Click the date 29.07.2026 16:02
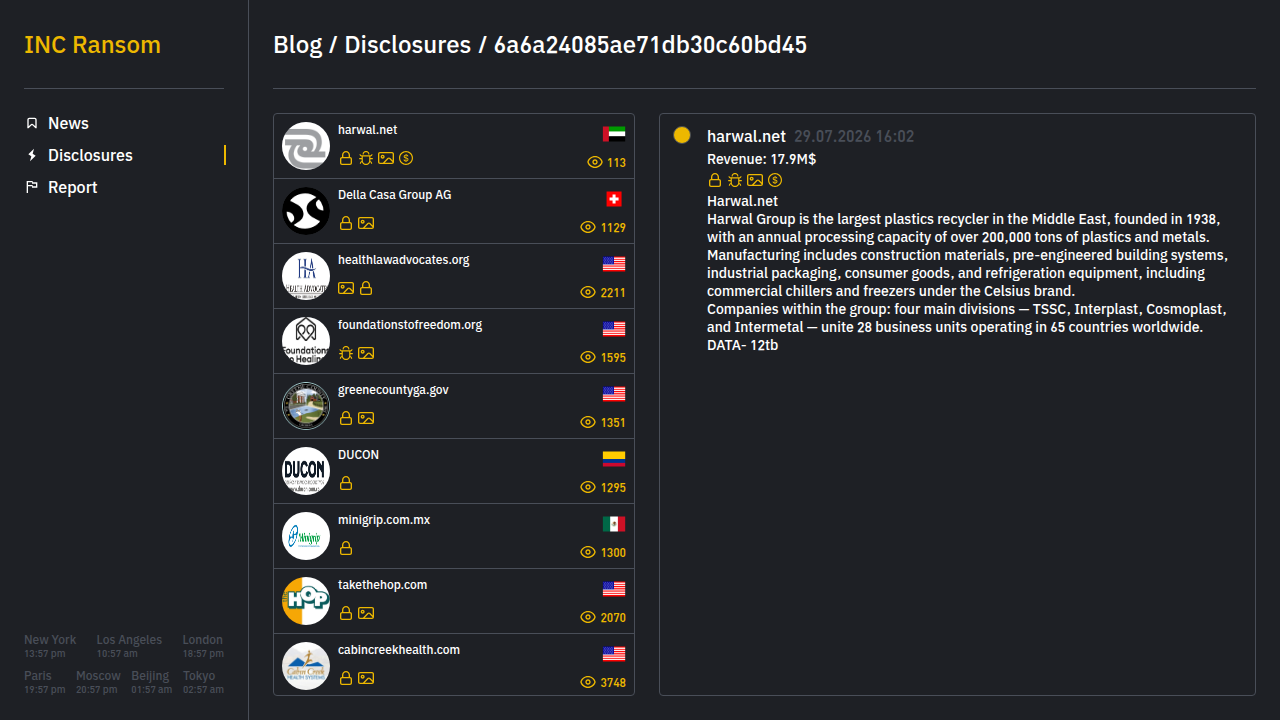 [x=854, y=137]
